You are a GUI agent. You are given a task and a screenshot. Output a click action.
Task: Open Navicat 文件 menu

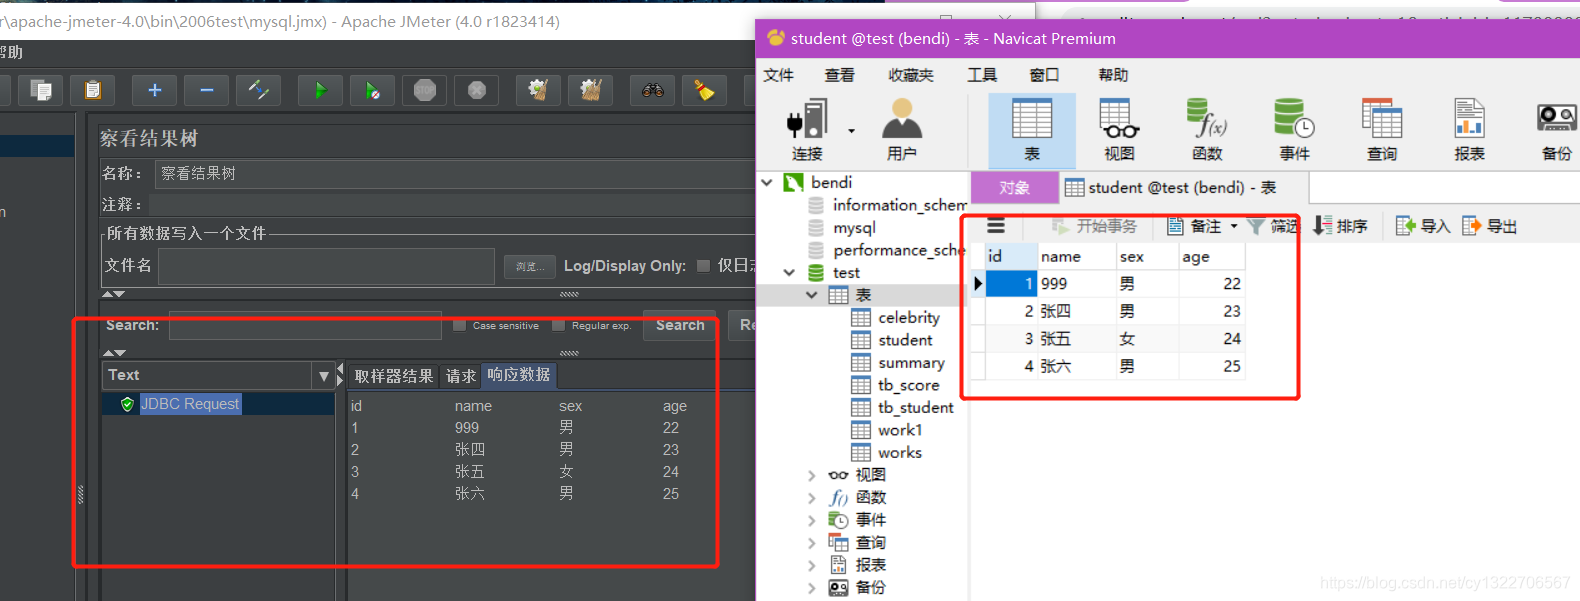pyautogui.click(x=778, y=75)
